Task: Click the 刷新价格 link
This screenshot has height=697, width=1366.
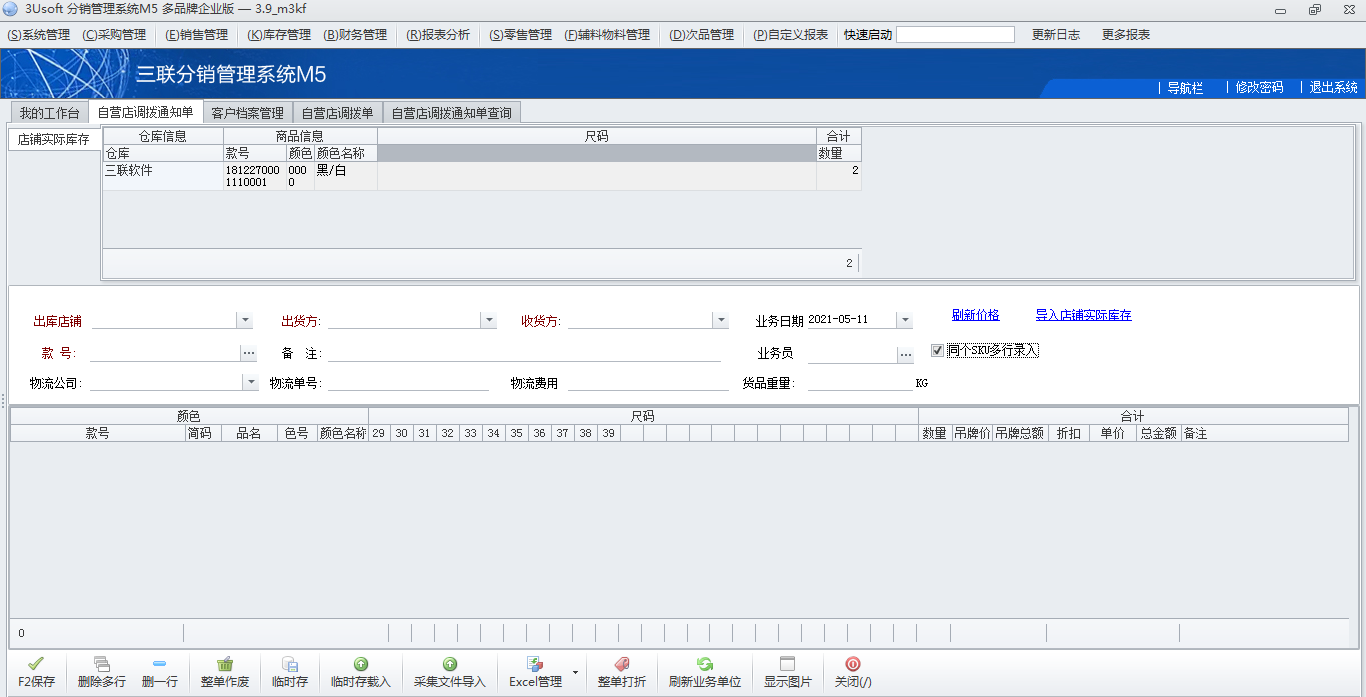Action: tap(975, 315)
